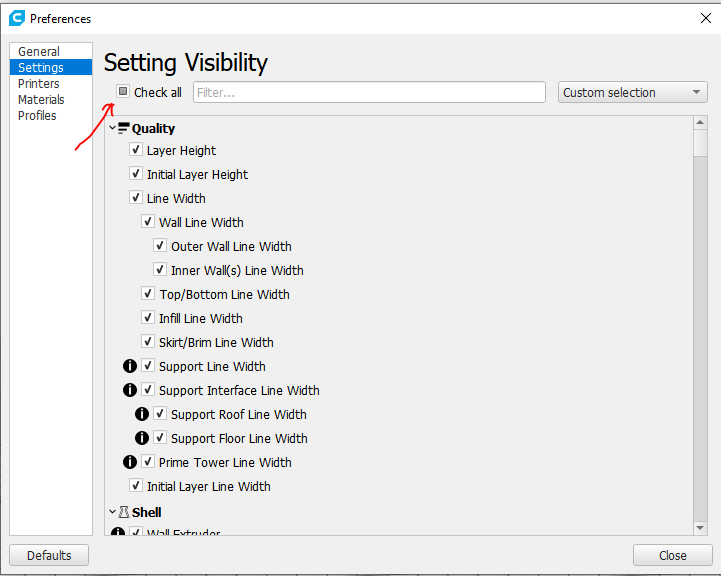Click the info icon beside Support Line Width

pyautogui.click(x=130, y=367)
